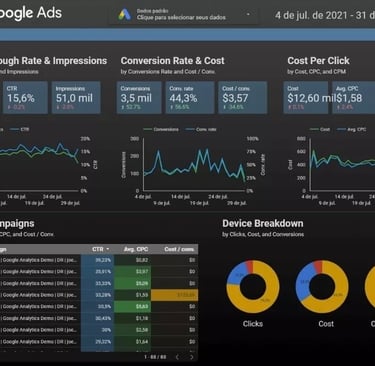The image size is (375, 366).
Task: Click the 30% CTR cell
Action: click(97, 330)
